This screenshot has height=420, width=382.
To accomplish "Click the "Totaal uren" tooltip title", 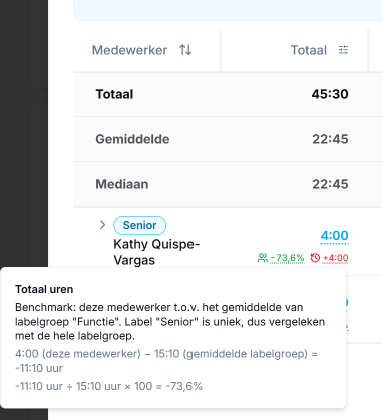I will coord(44,289).
